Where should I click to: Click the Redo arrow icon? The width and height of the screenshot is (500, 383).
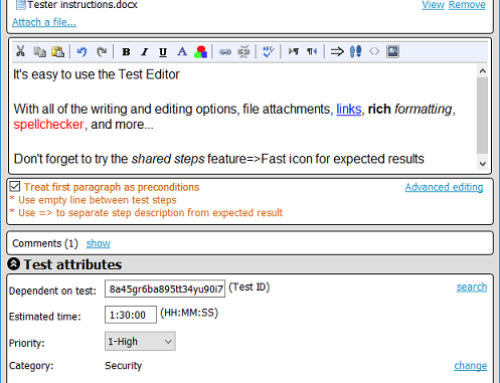pyautogui.click(x=102, y=52)
